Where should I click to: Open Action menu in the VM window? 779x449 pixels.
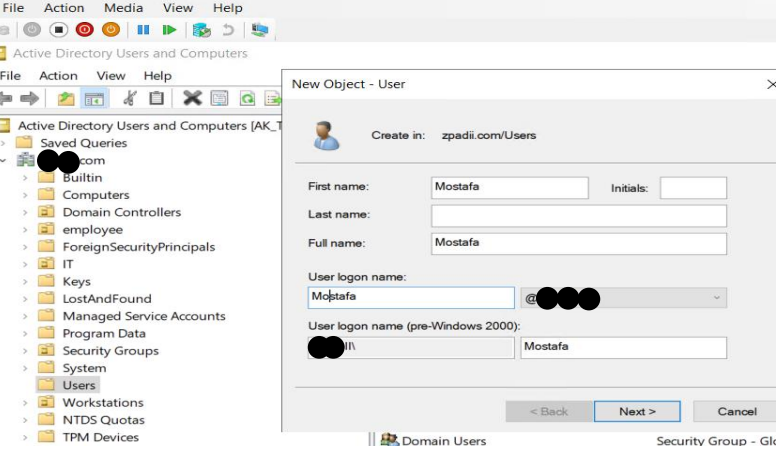tap(64, 8)
